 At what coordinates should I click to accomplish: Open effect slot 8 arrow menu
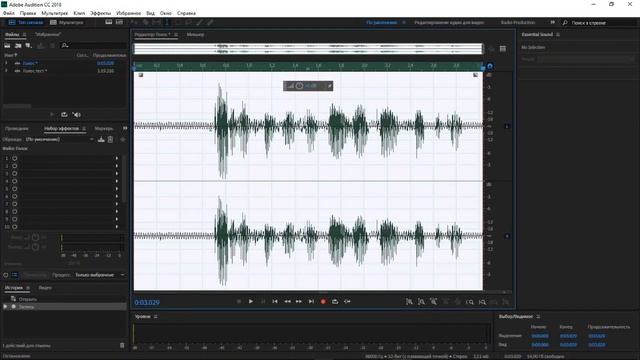click(x=117, y=211)
